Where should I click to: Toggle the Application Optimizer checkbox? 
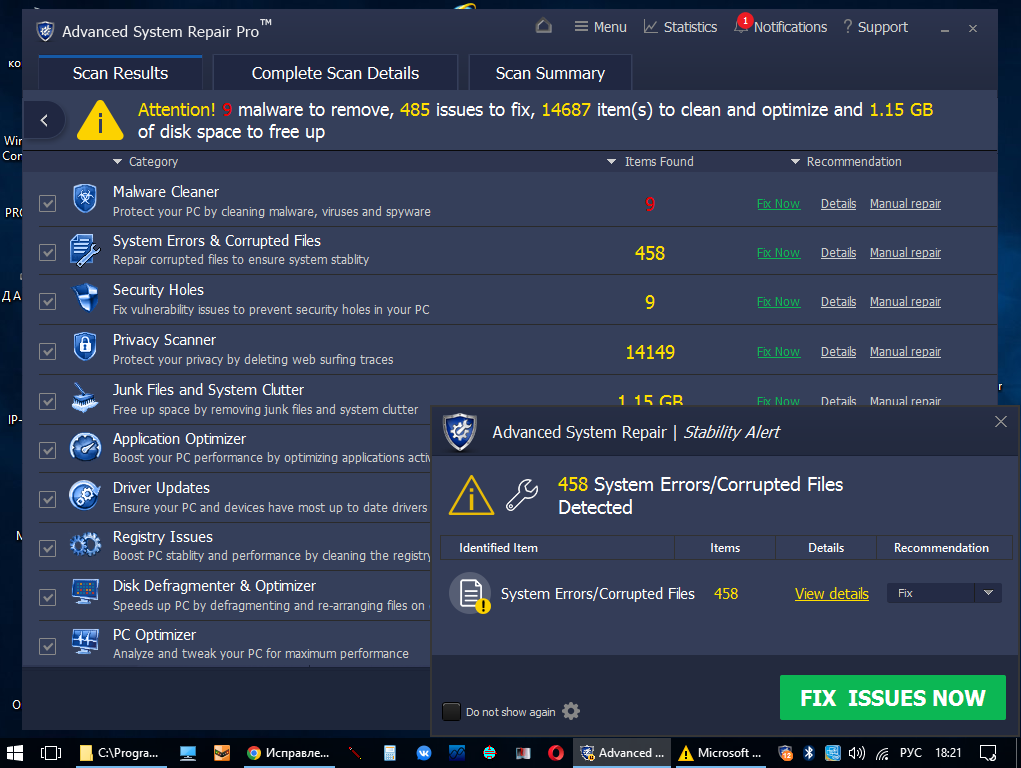tap(48, 450)
